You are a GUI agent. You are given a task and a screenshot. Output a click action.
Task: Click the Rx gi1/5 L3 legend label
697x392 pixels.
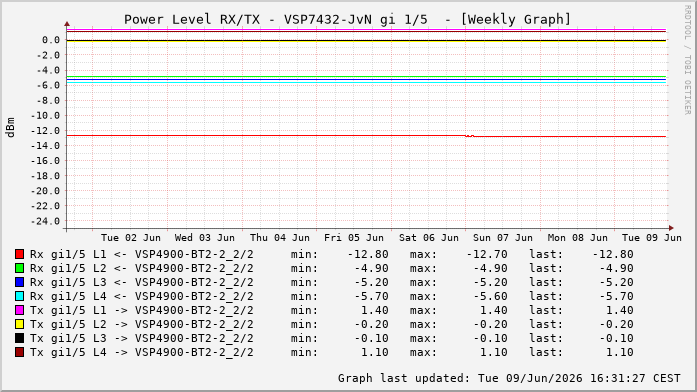pos(142,283)
